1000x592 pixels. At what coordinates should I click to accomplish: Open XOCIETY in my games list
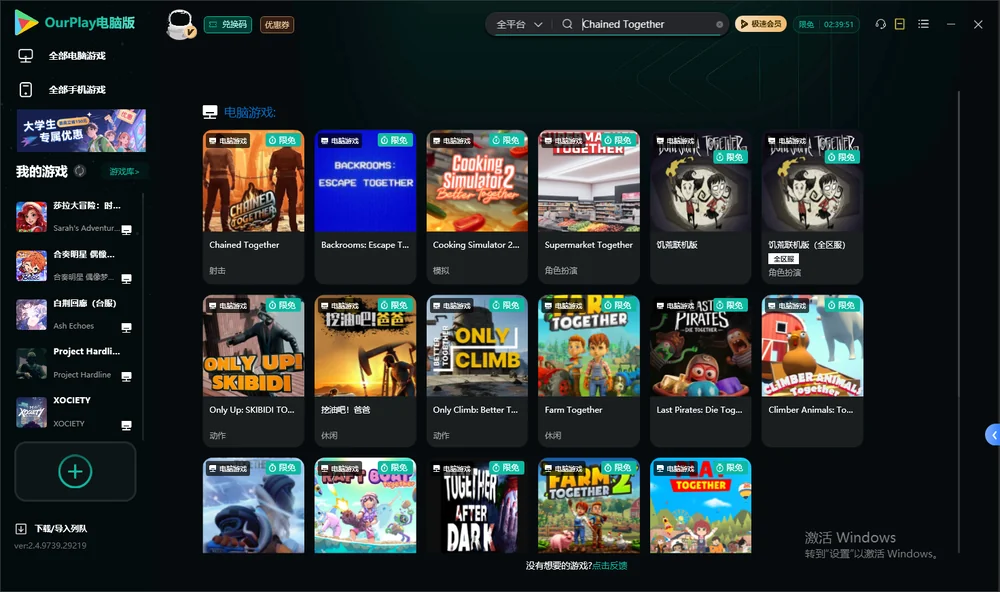(x=75, y=412)
